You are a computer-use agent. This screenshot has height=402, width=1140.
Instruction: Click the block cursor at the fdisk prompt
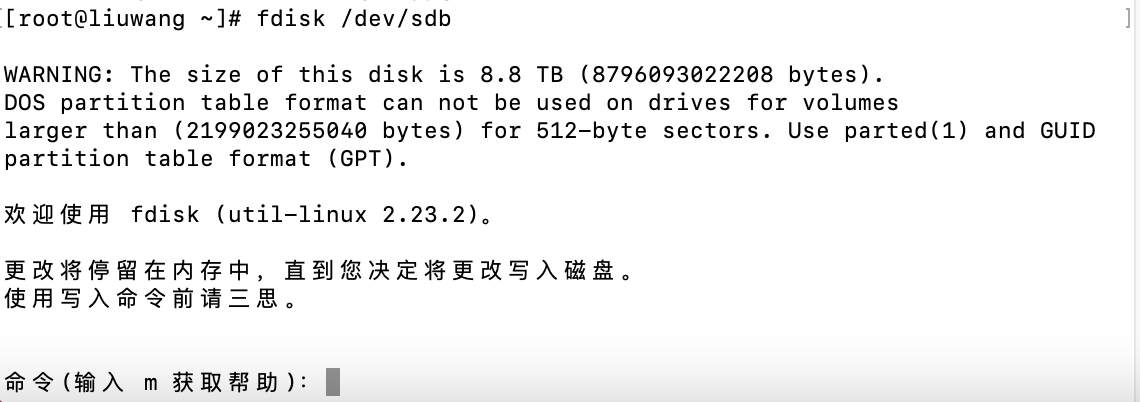tap(332, 382)
